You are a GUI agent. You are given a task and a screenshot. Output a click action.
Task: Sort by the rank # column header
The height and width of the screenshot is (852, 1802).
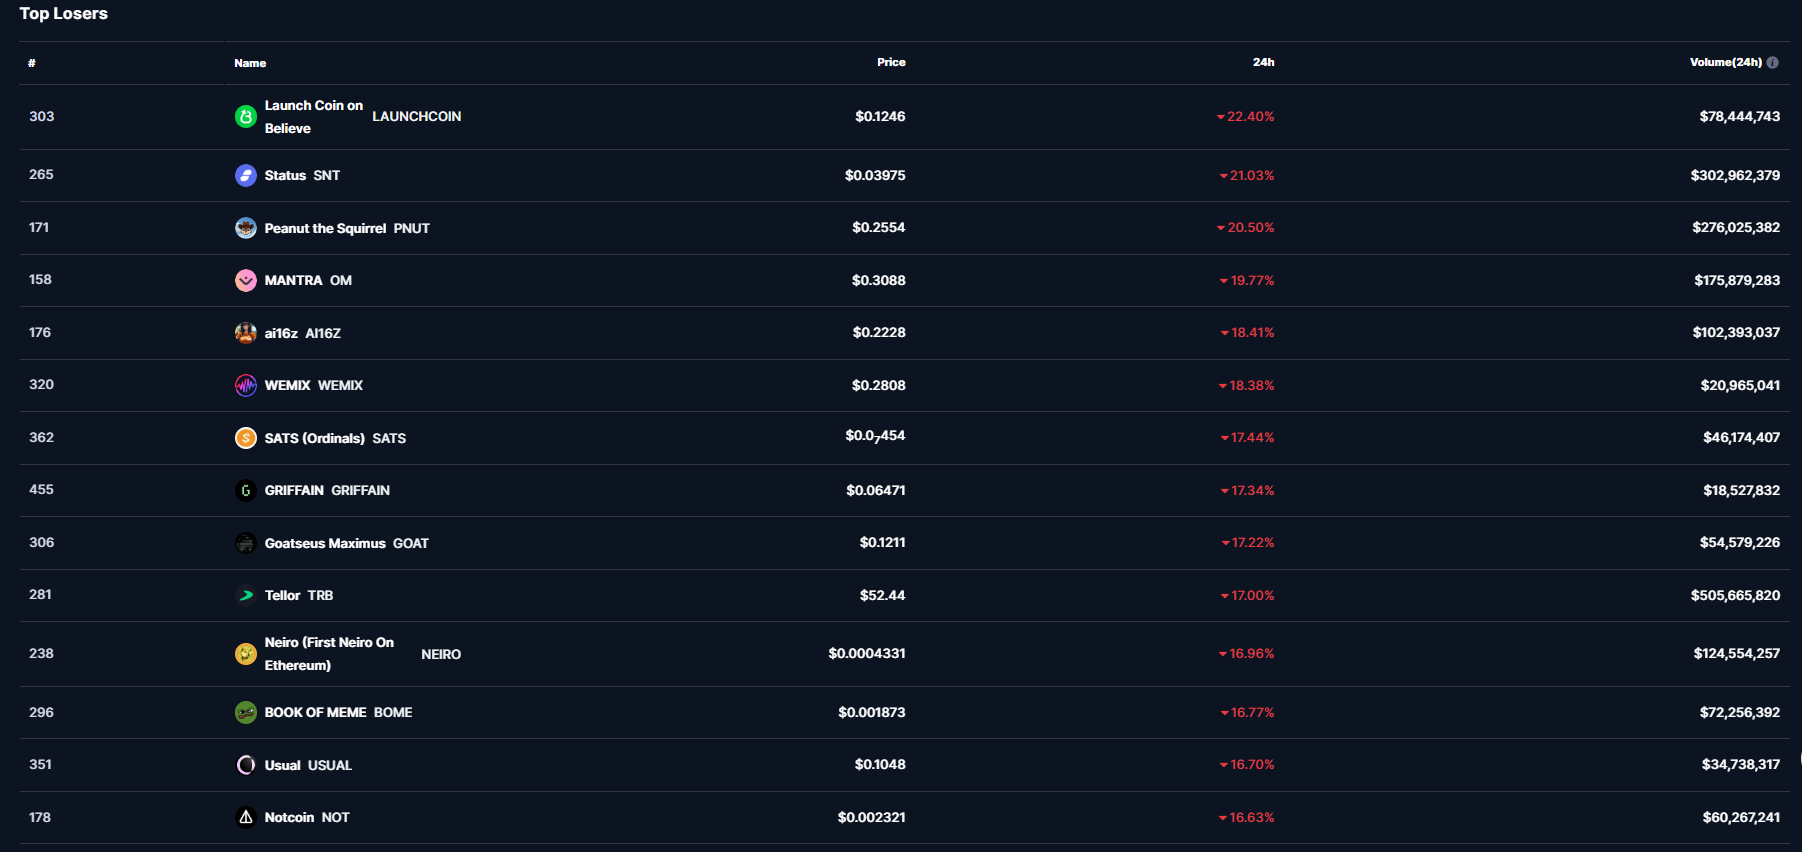[32, 63]
